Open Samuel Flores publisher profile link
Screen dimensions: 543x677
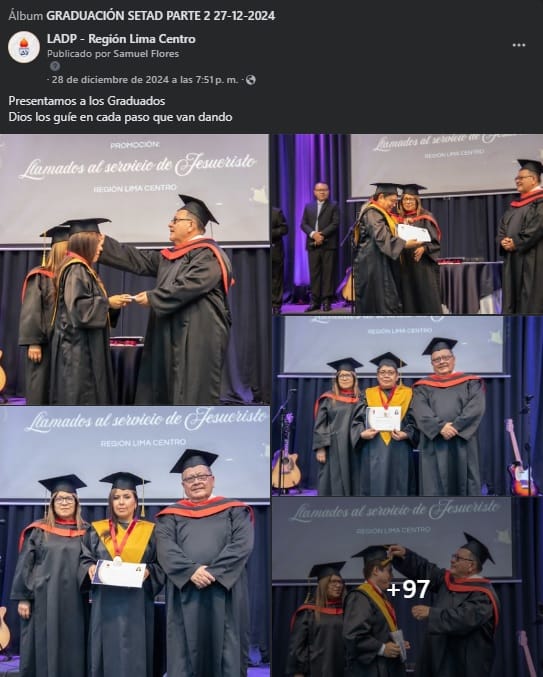146,54
